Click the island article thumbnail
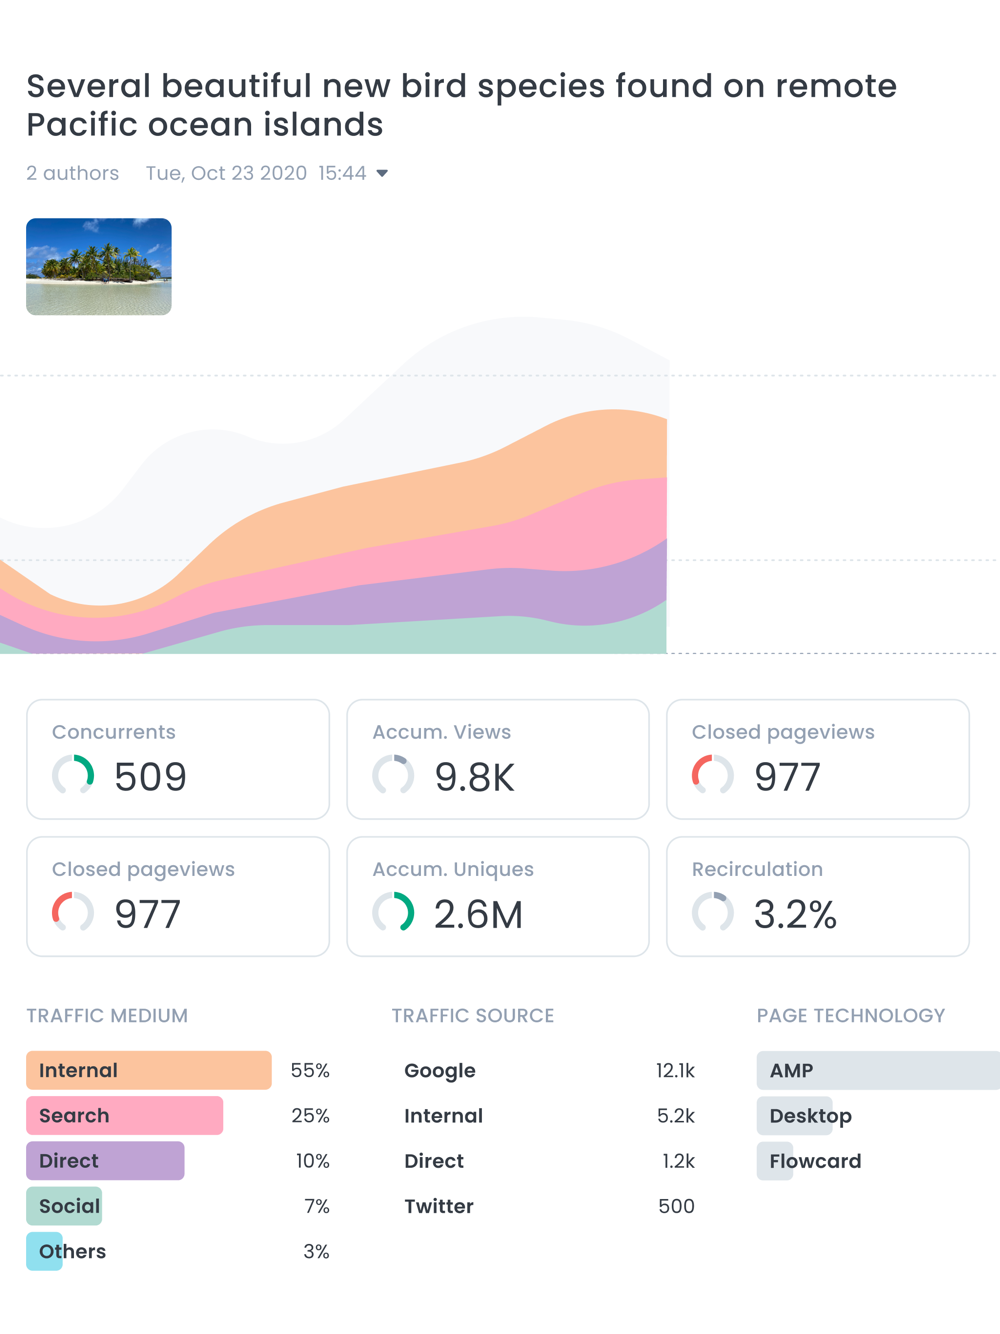This screenshot has width=1000, height=1334. point(99,267)
